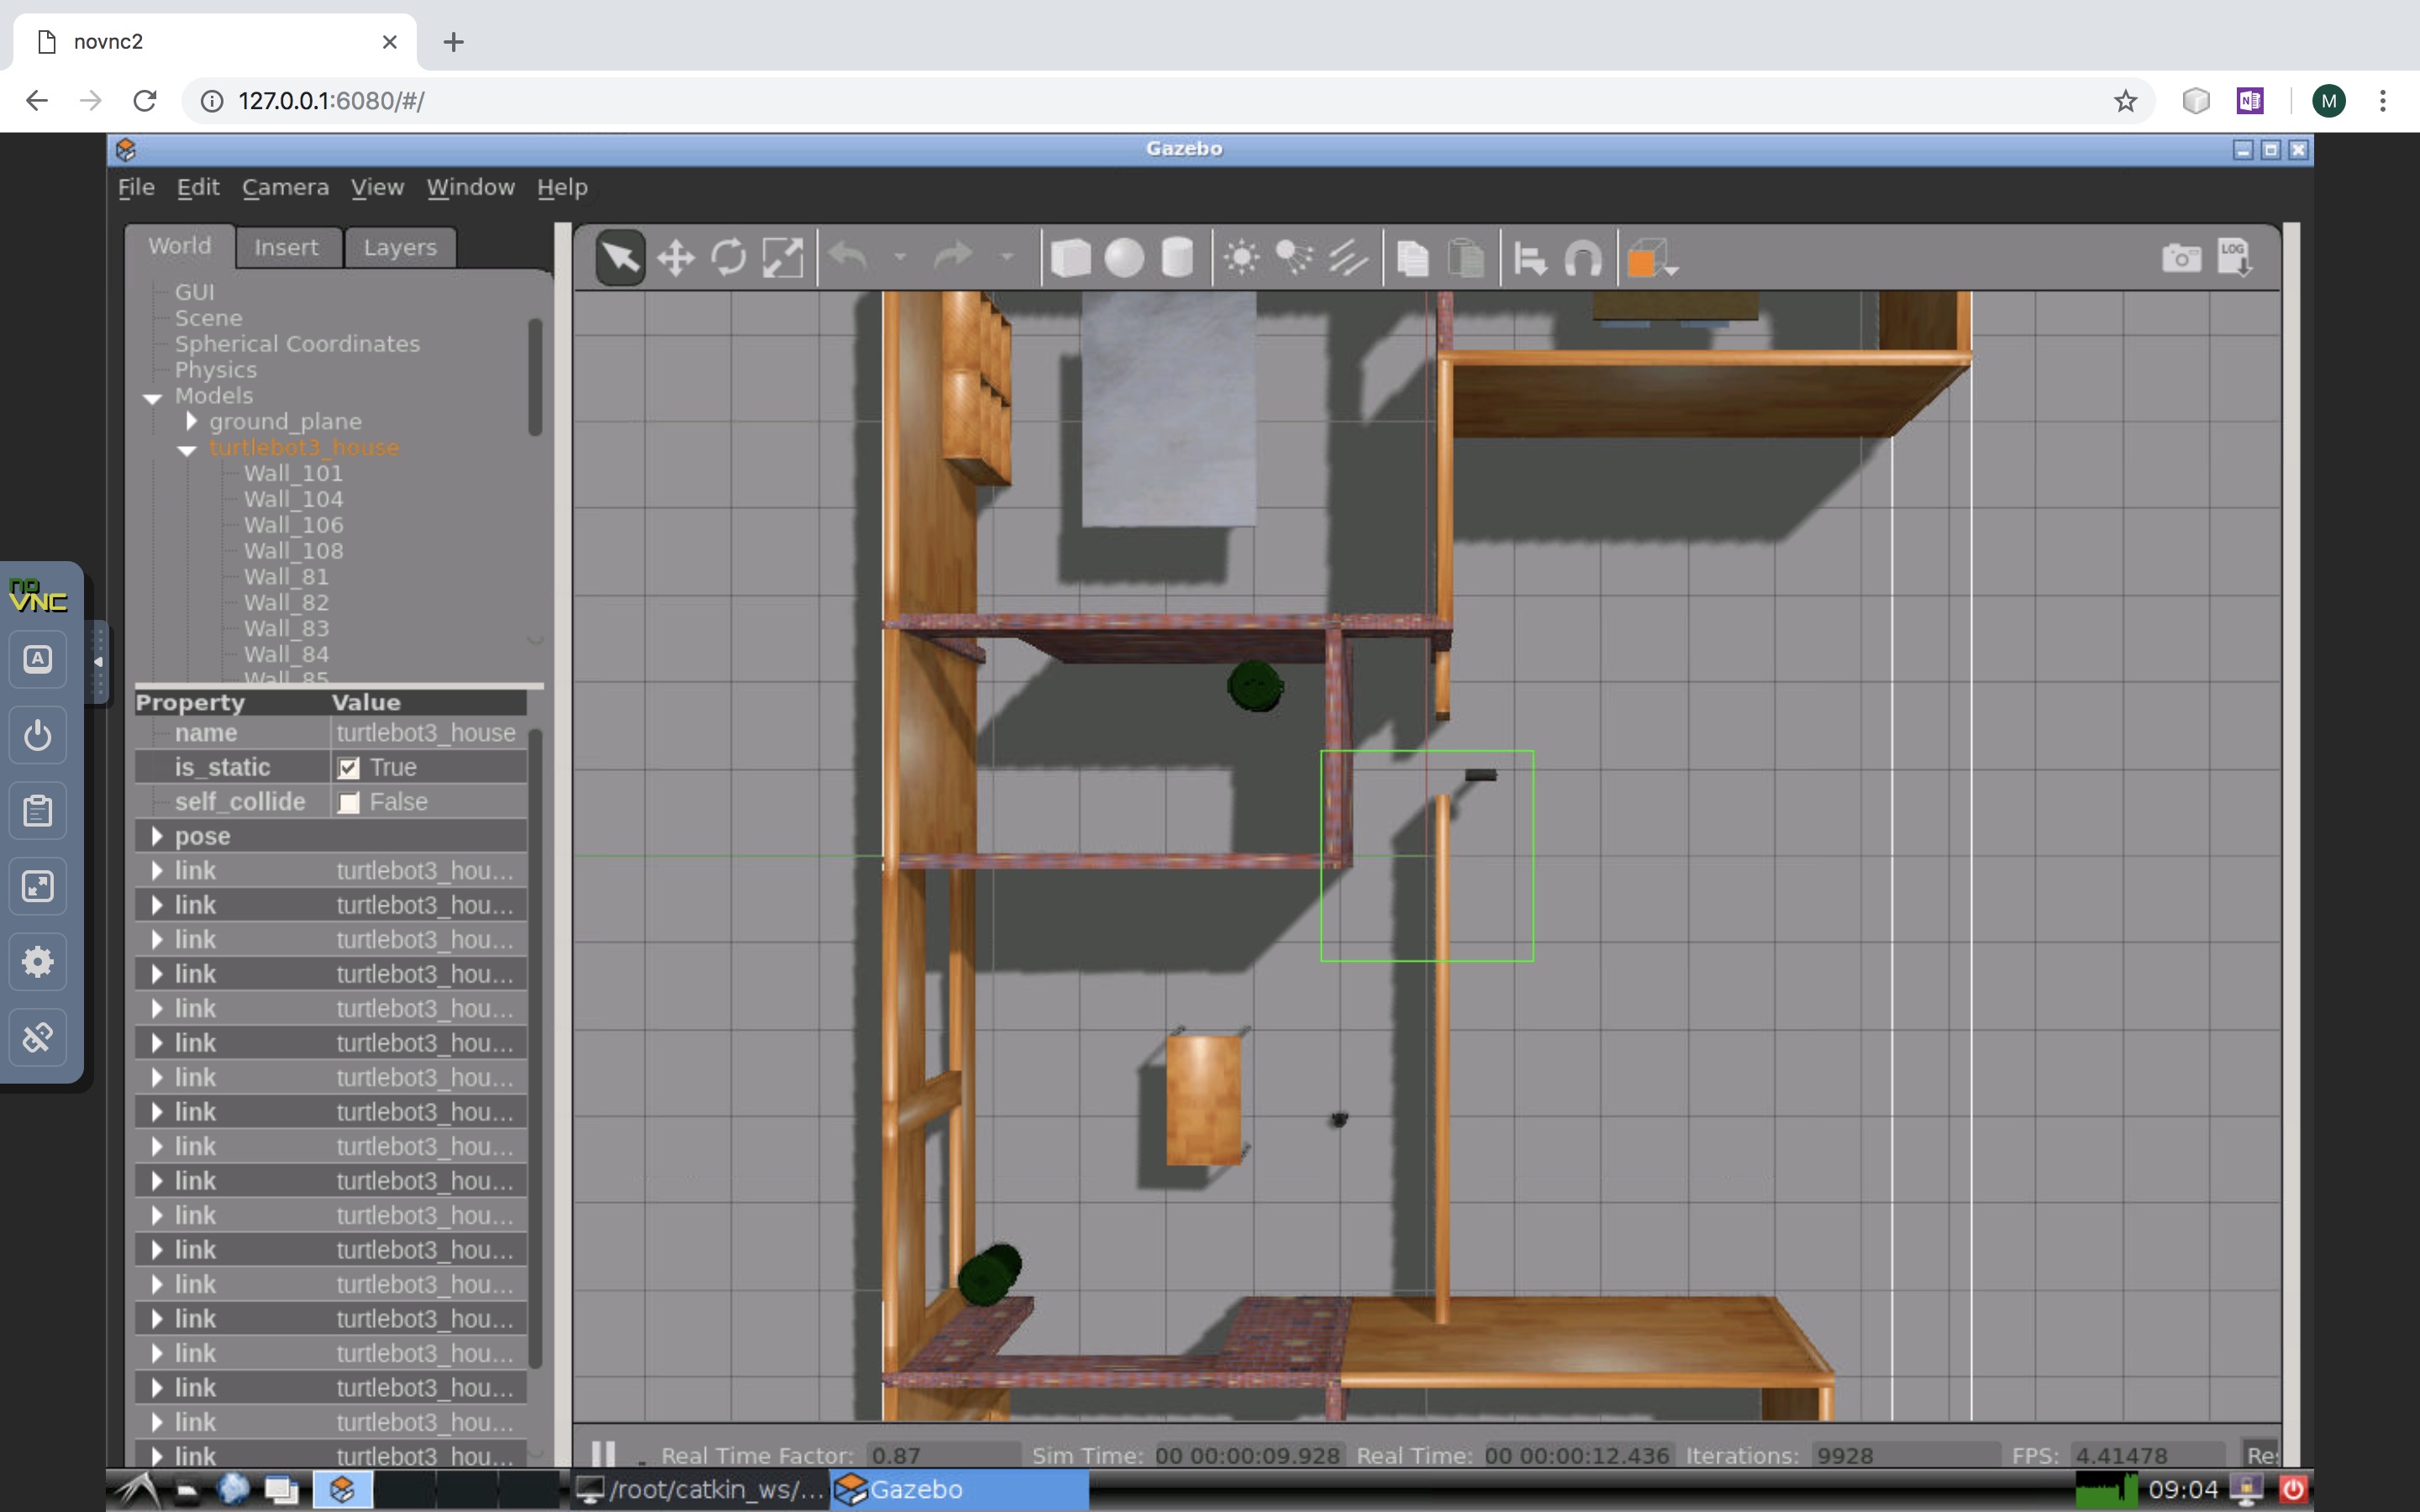
Task: Enable the Snap magnet tool
Action: pos(1583,258)
